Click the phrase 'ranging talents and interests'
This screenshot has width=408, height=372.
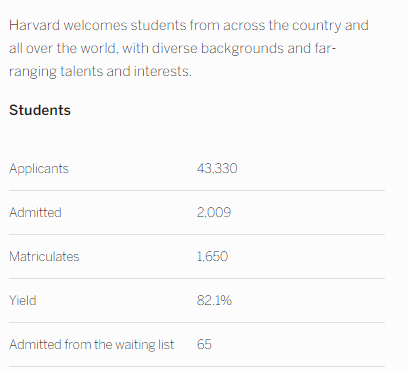pos(99,72)
